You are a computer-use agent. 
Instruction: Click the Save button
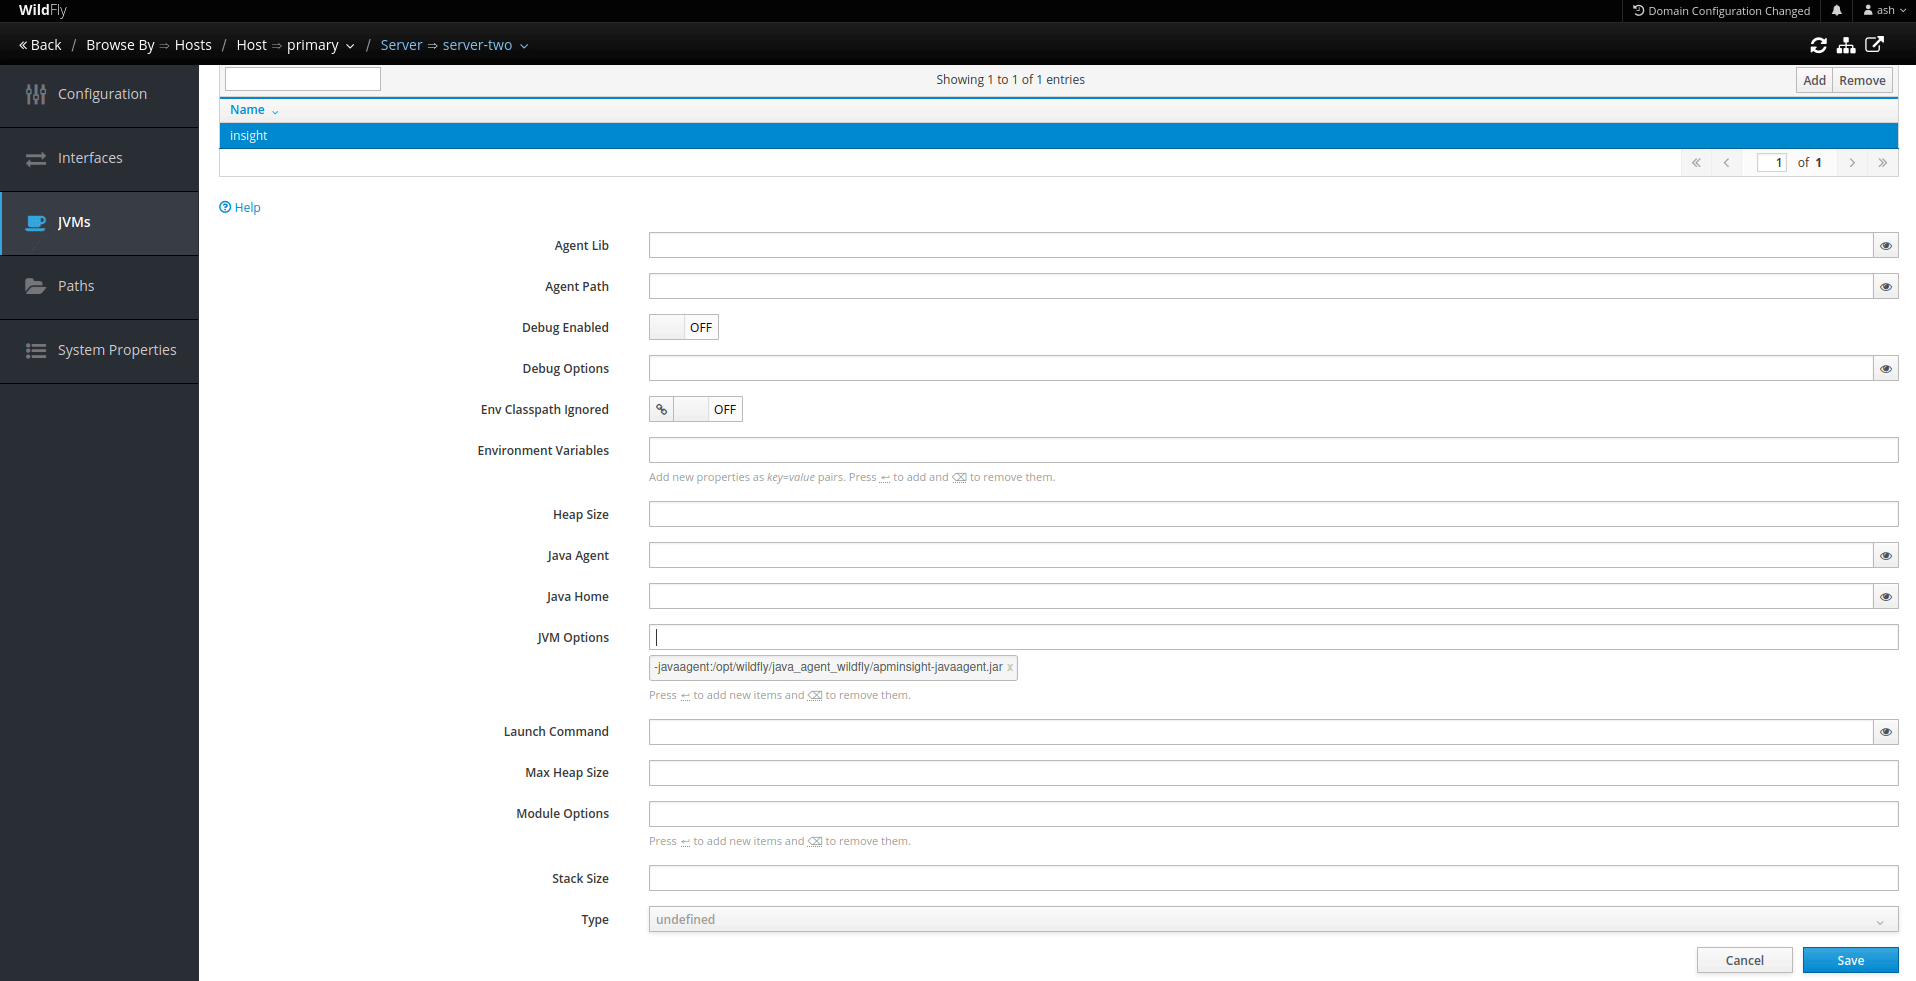click(1850, 960)
